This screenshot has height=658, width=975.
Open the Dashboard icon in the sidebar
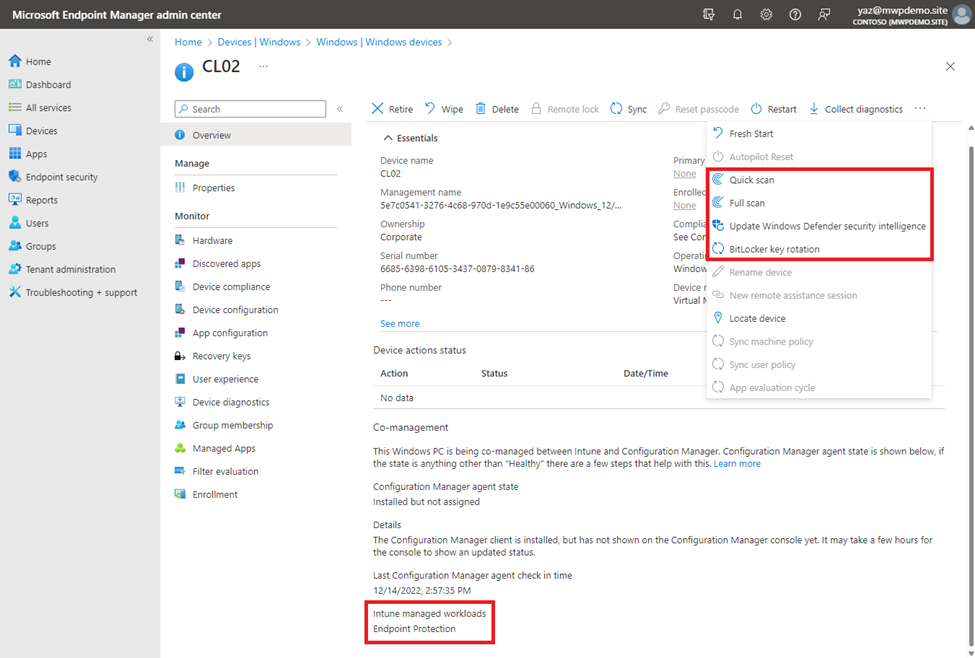pos(15,84)
